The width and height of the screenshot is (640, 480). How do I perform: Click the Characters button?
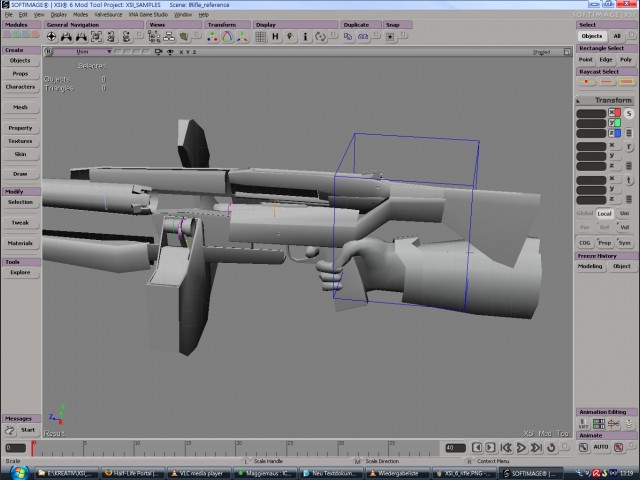point(20,87)
